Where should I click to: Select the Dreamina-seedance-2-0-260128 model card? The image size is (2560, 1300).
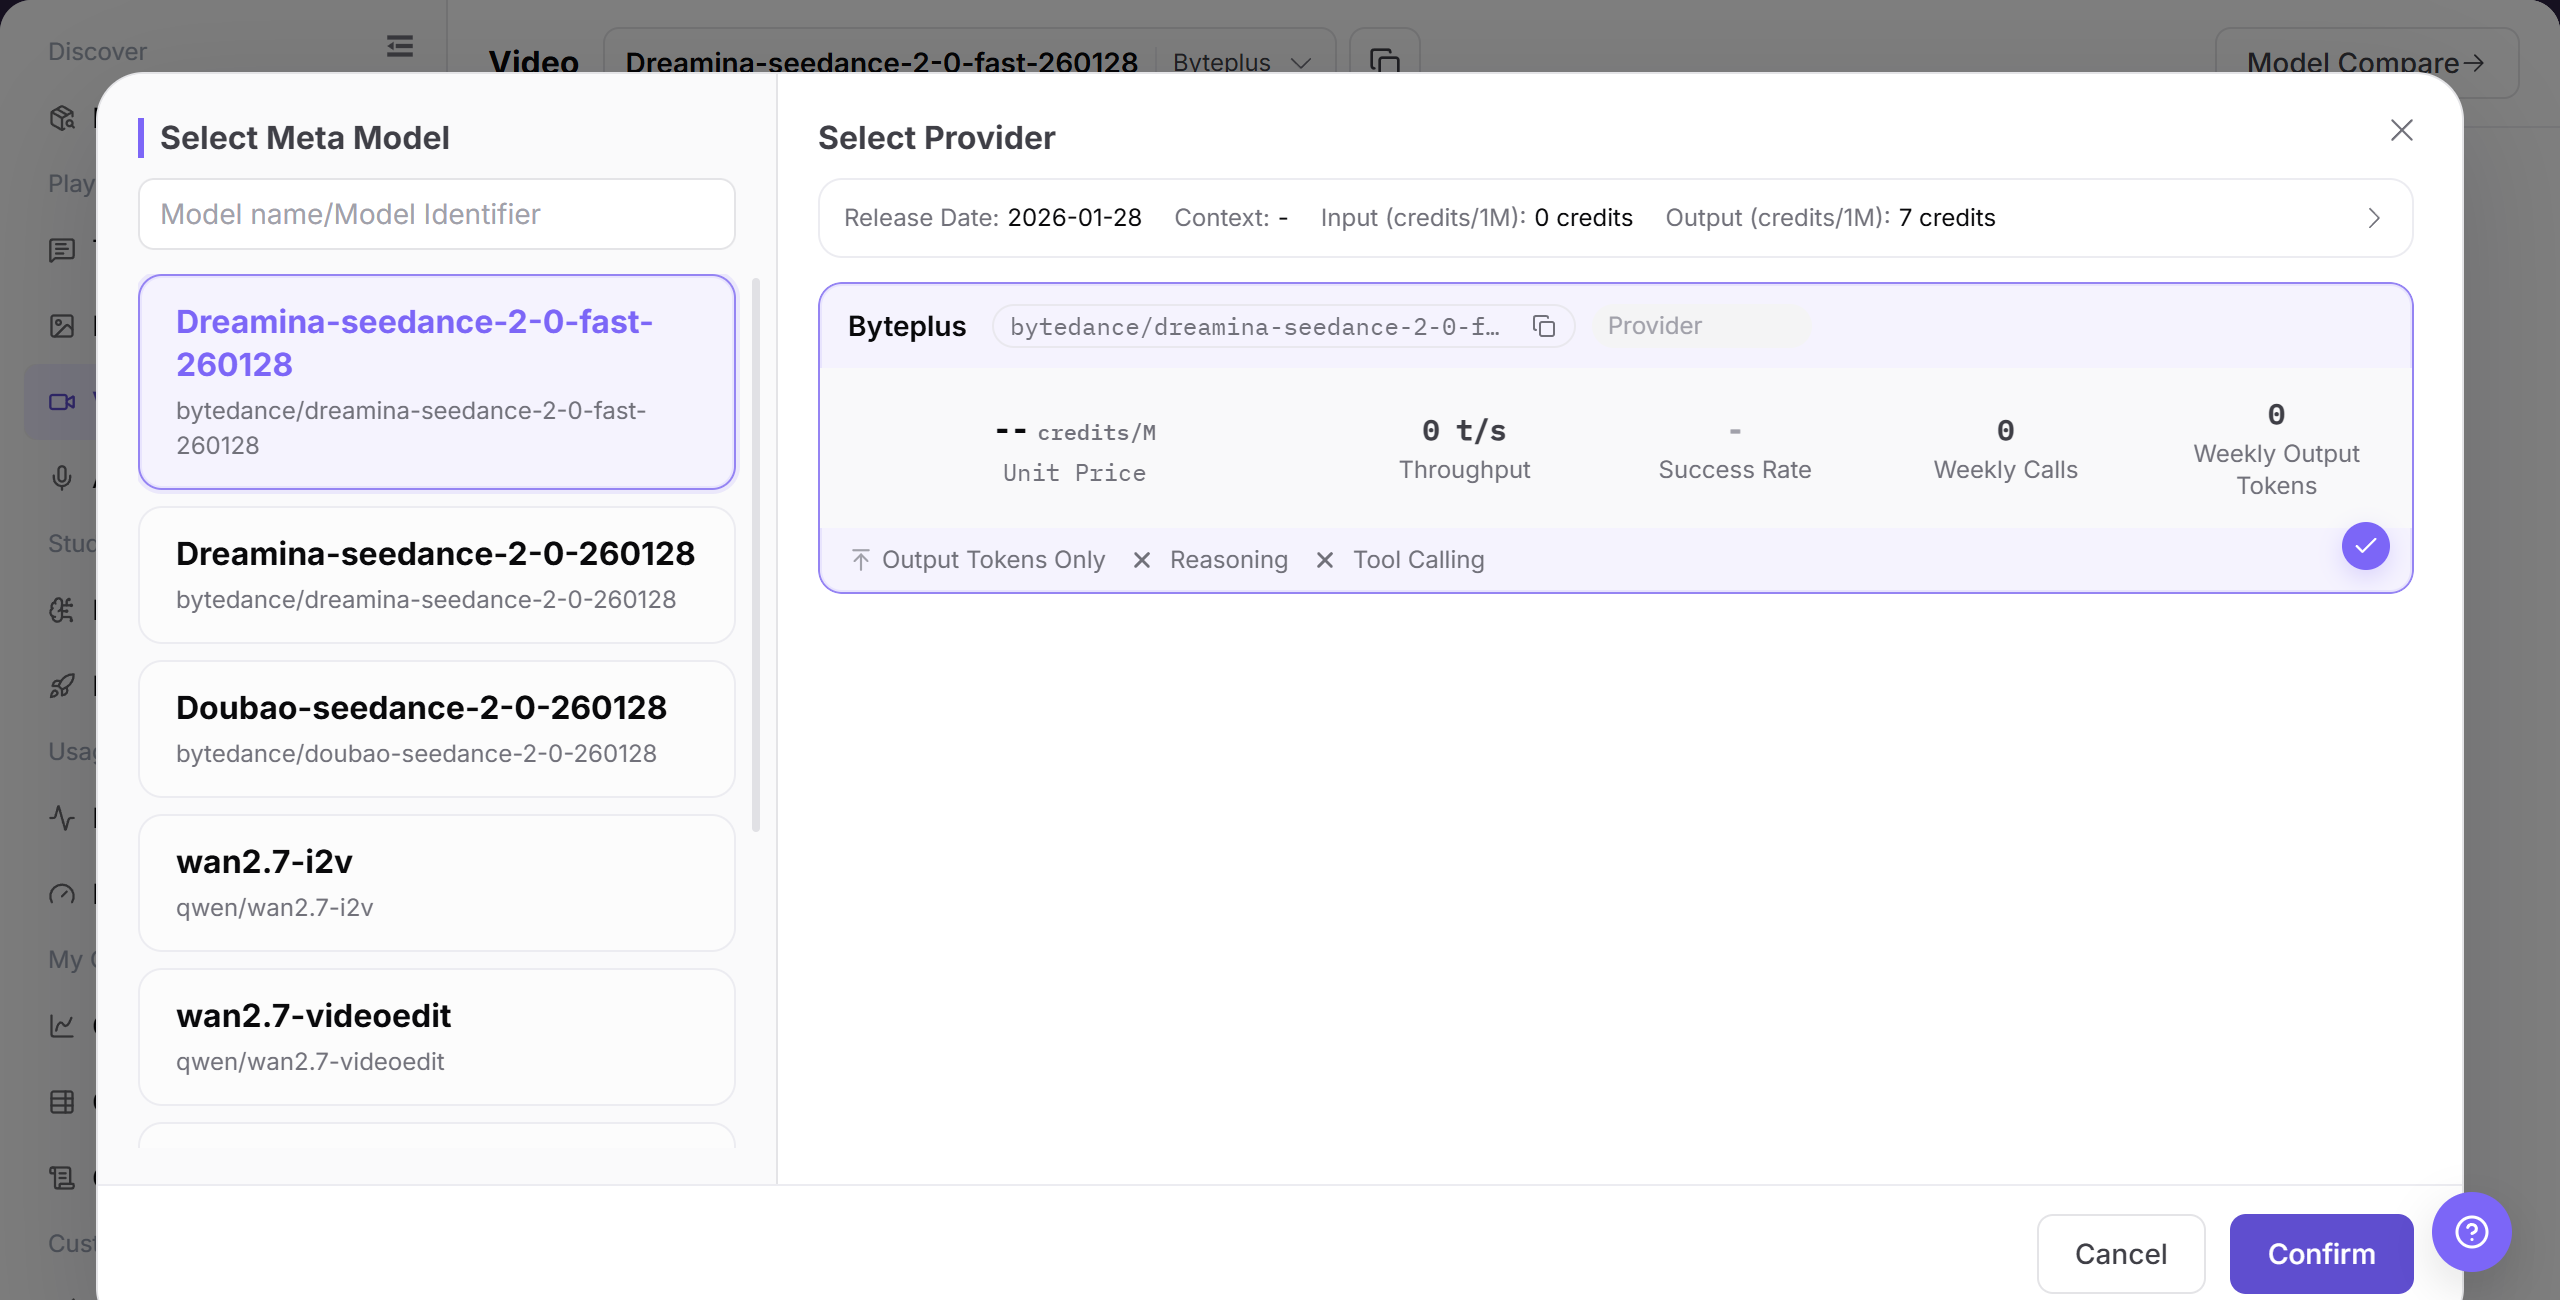pyautogui.click(x=437, y=575)
